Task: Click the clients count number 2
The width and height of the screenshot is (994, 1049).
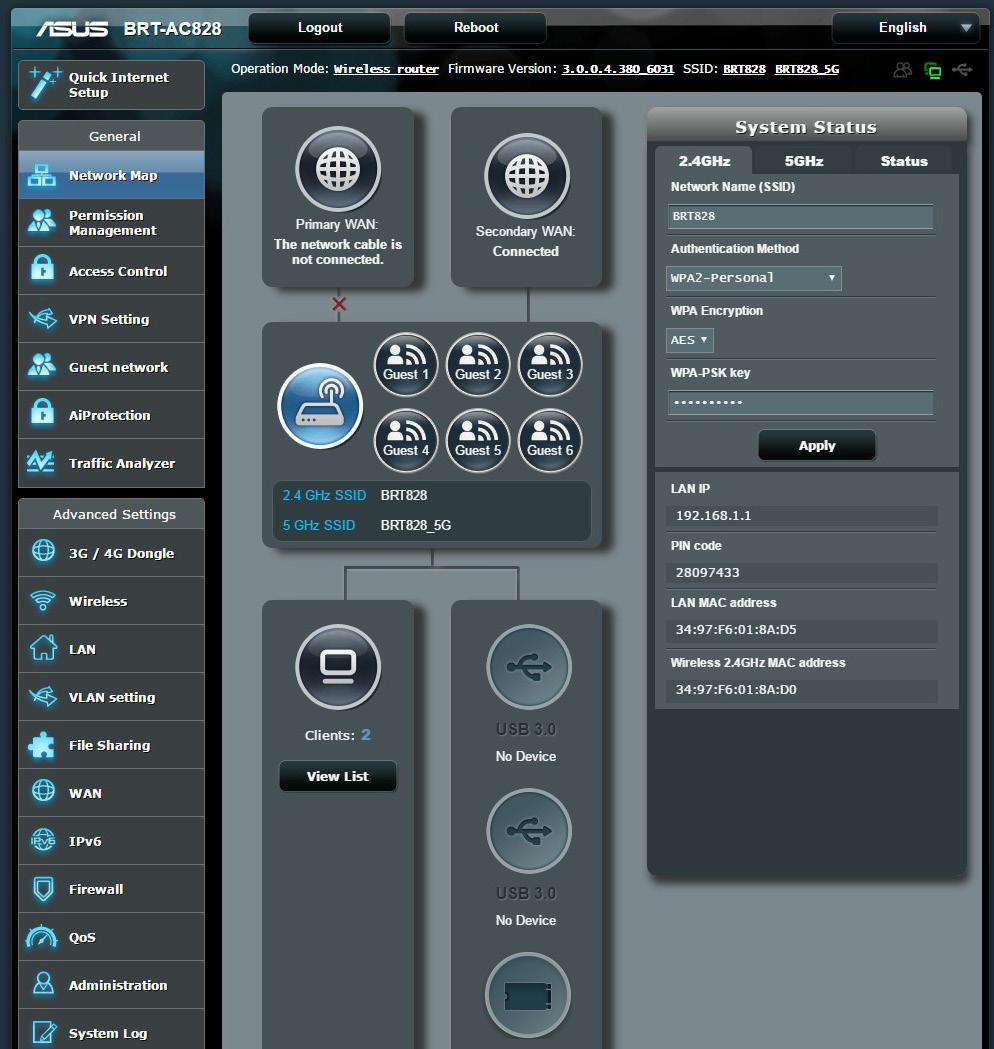Action: coord(366,735)
